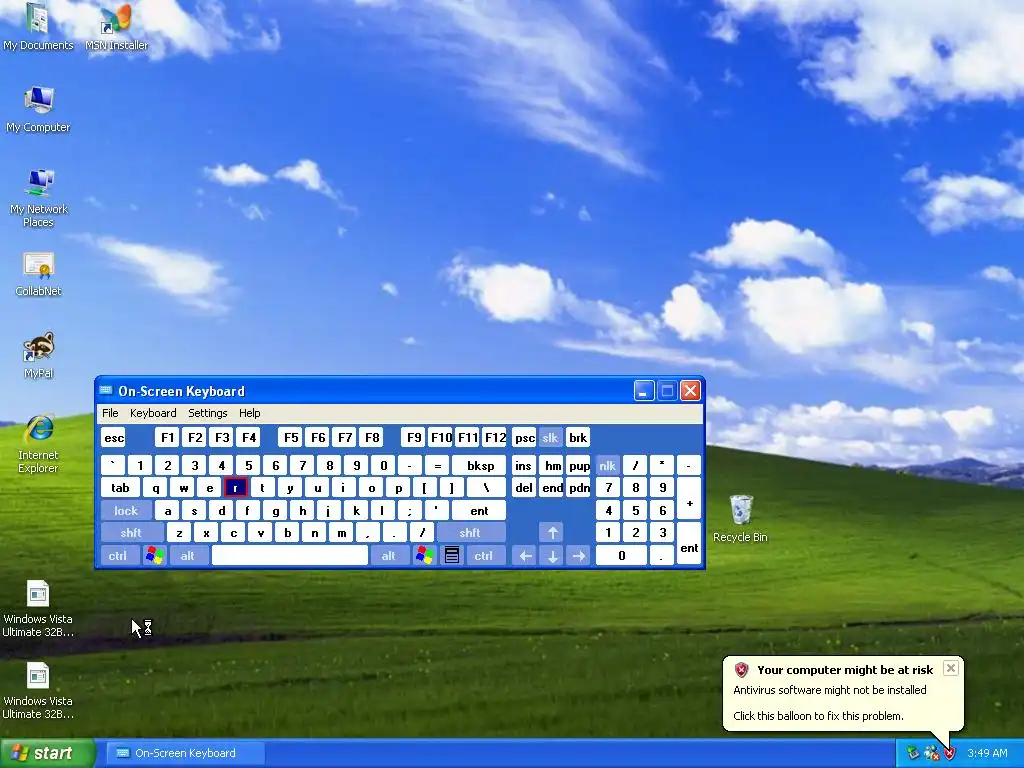Click the del key
Image resolution: width=1024 pixels, height=768 pixels.
(x=524, y=488)
